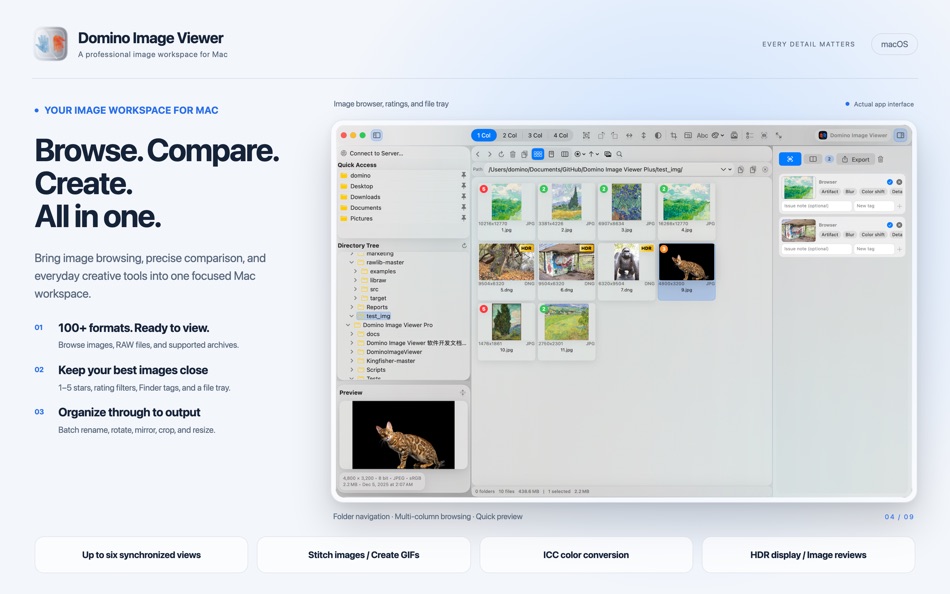Select the 2 Col tab
This screenshot has height=594, width=950.
point(510,135)
